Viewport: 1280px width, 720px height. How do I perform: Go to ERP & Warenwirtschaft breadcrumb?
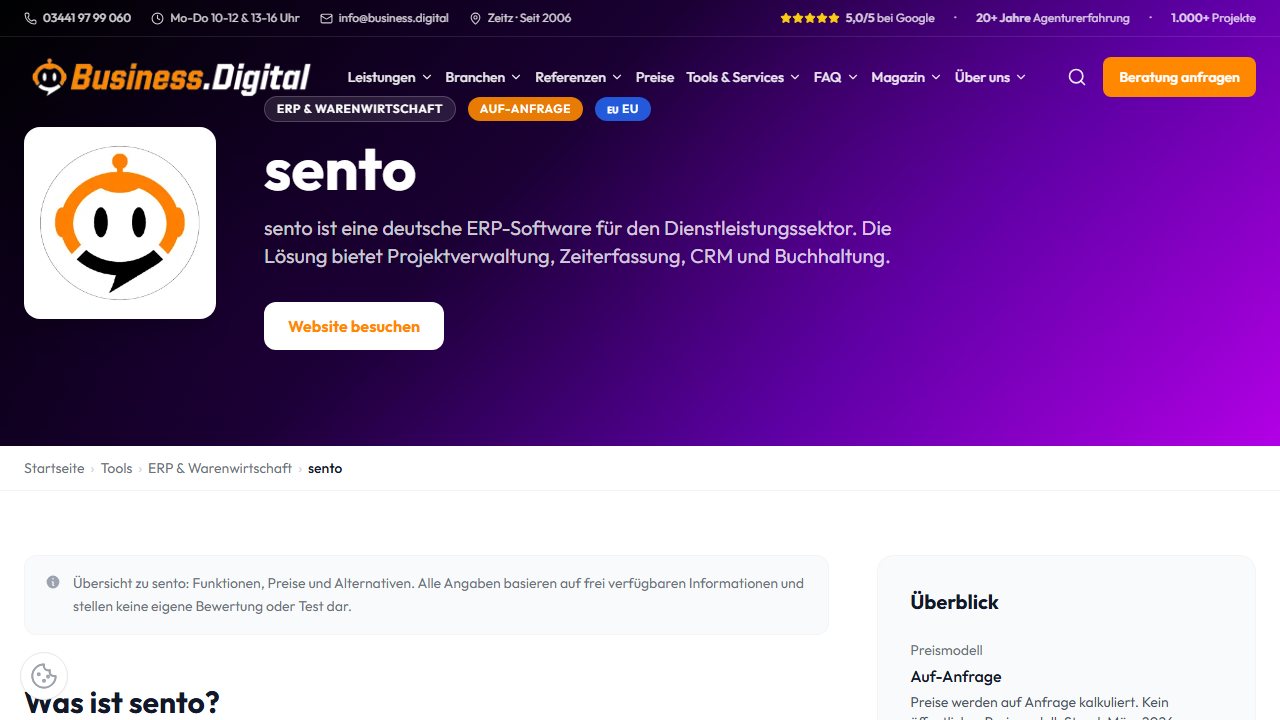(220, 468)
